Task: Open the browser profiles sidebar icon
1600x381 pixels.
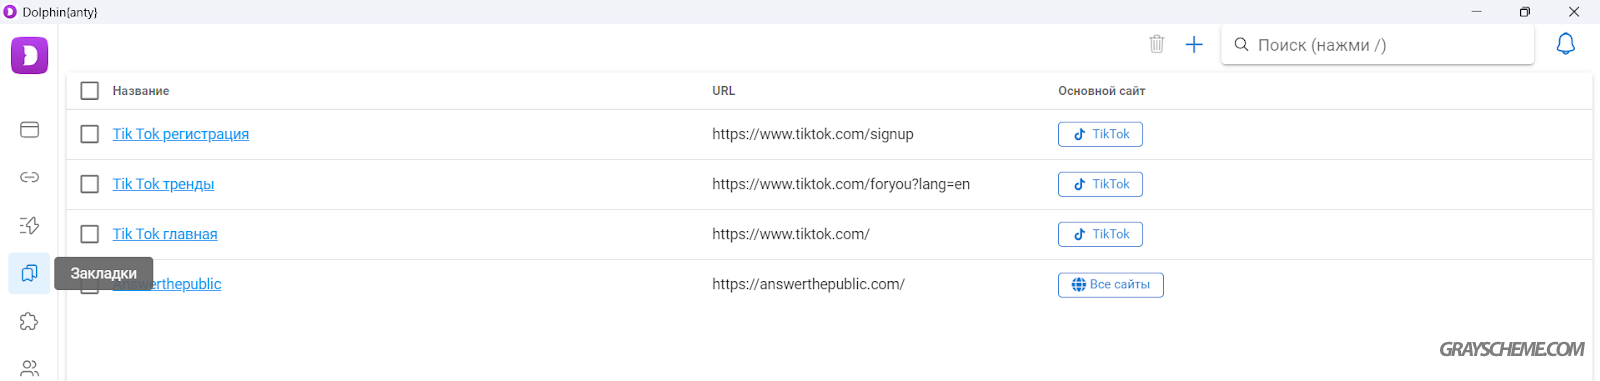Action: pyautogui.click(x=30, y=130)
